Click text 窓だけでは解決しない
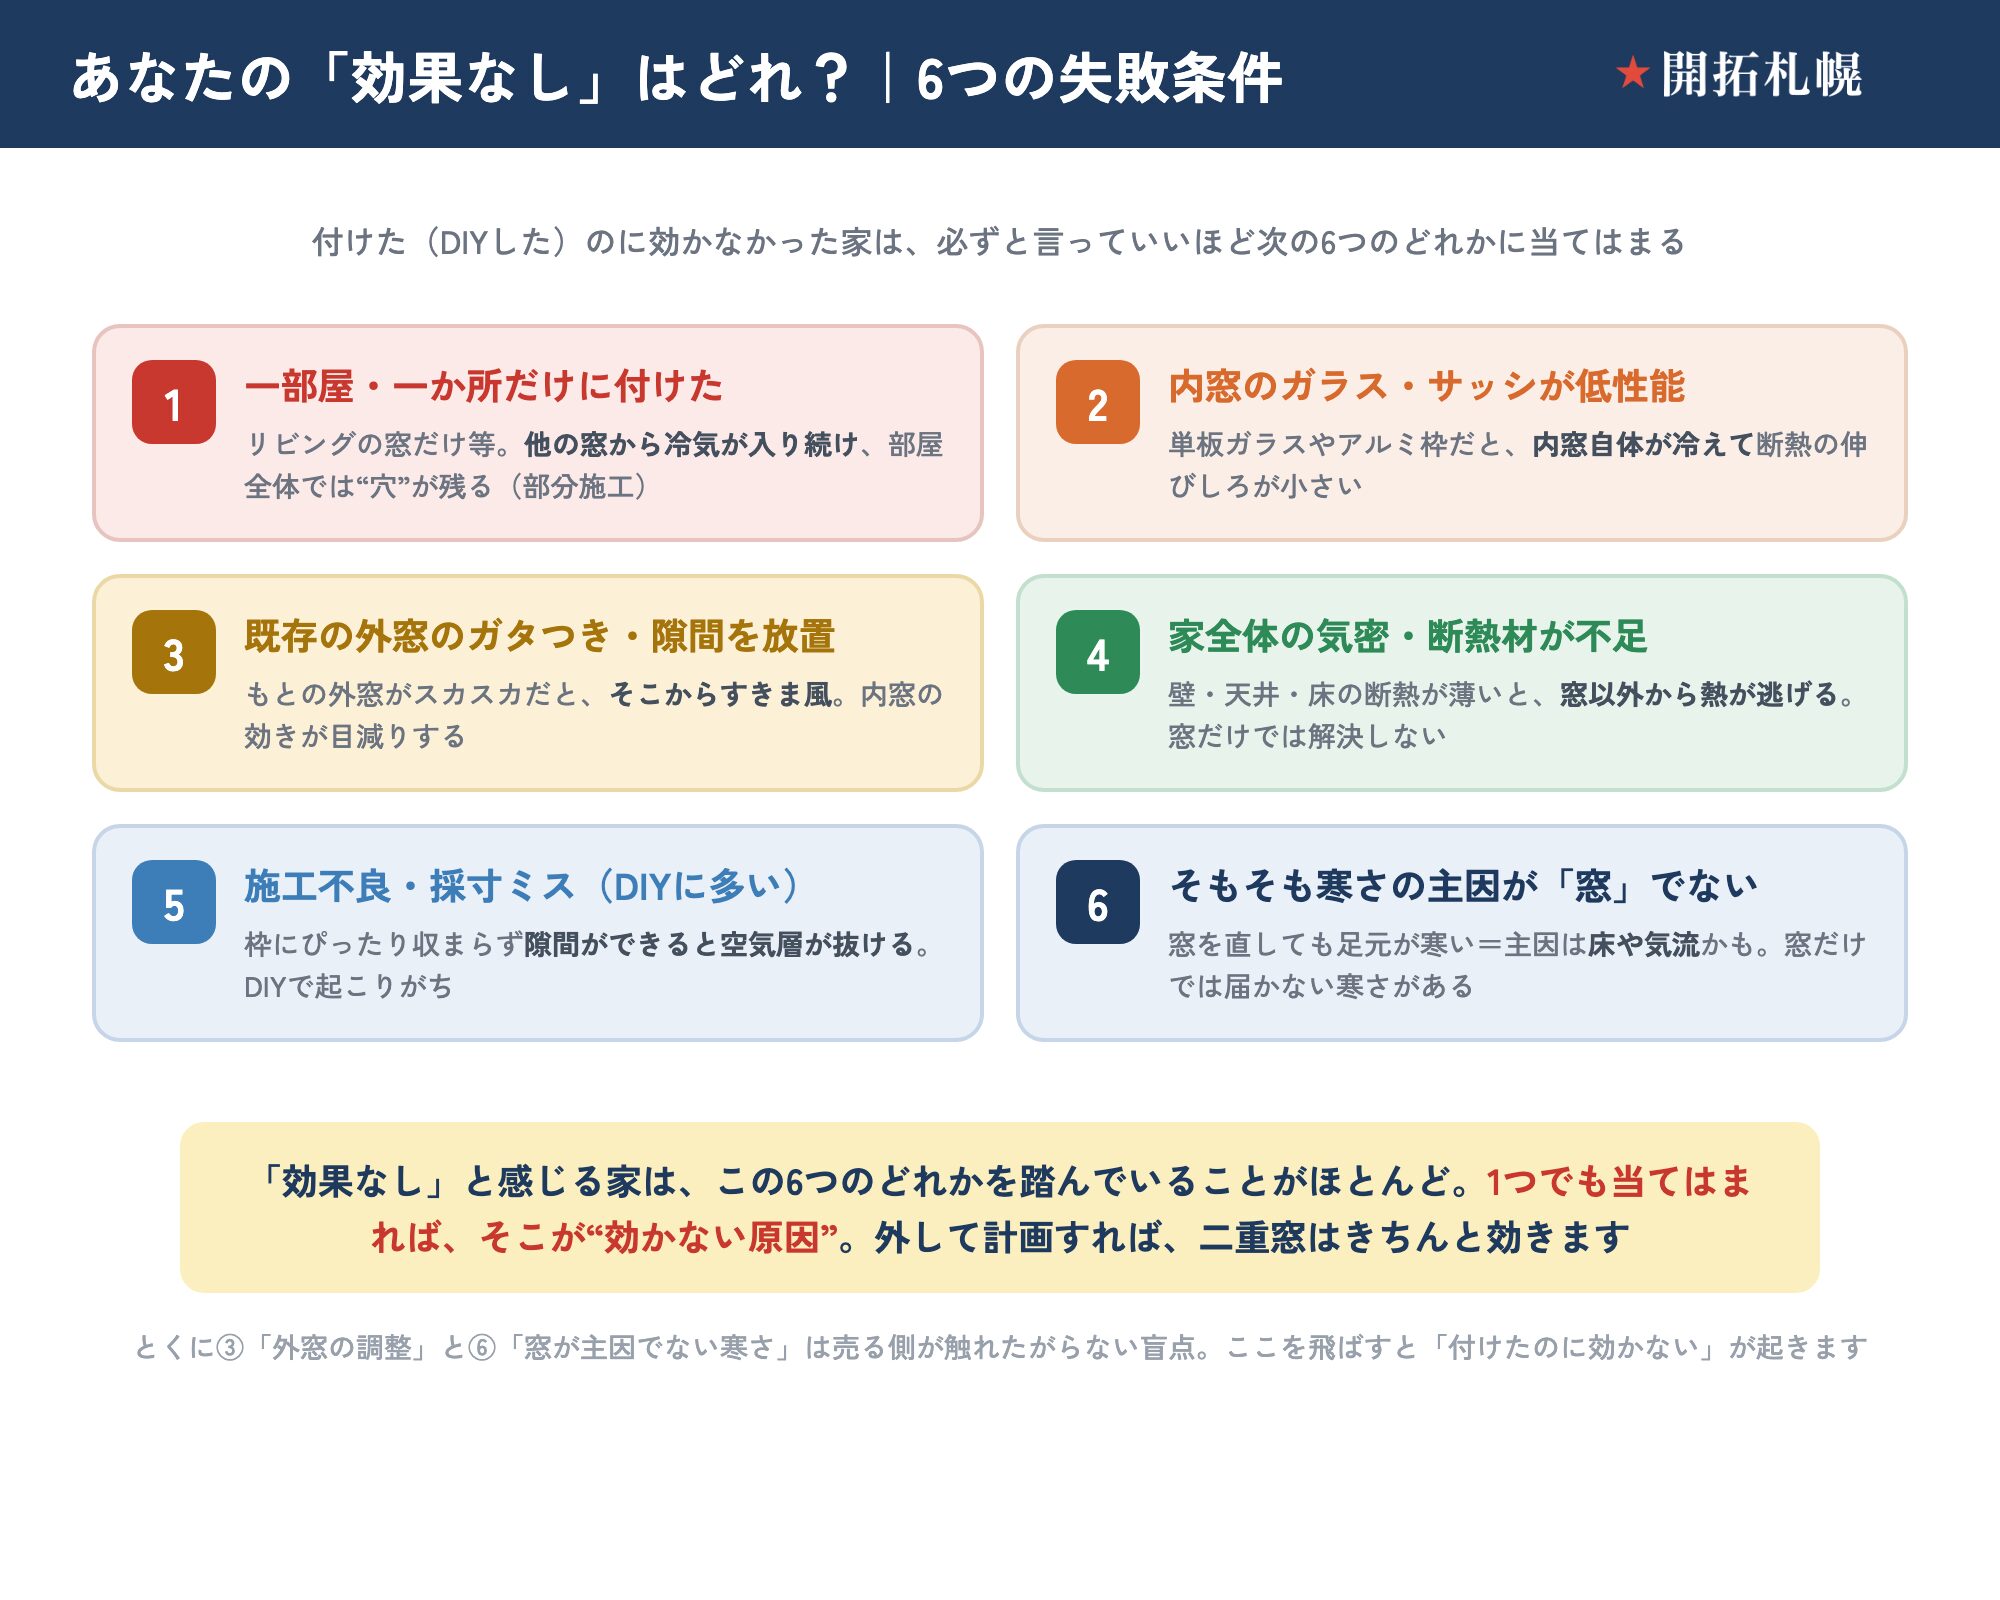This screenshot has width=2000, height=1600. coord(1308,736)
